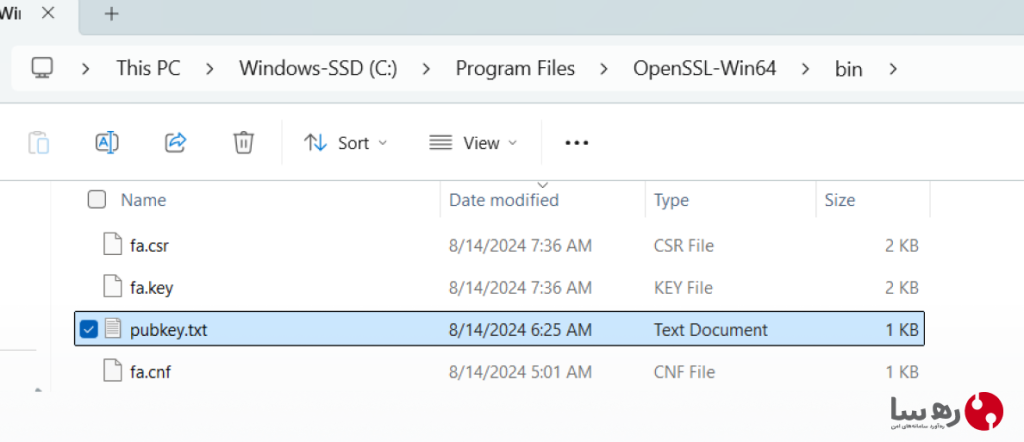The width and height of the screenshot is (1024, 442).
Task: Open the See more ellipsis menu
Action: (577, 142)
